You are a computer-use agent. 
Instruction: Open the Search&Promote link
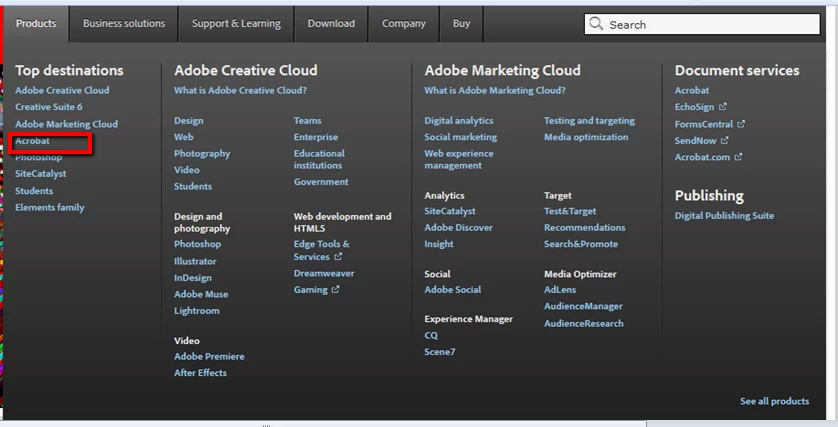[x=581, y=244]
